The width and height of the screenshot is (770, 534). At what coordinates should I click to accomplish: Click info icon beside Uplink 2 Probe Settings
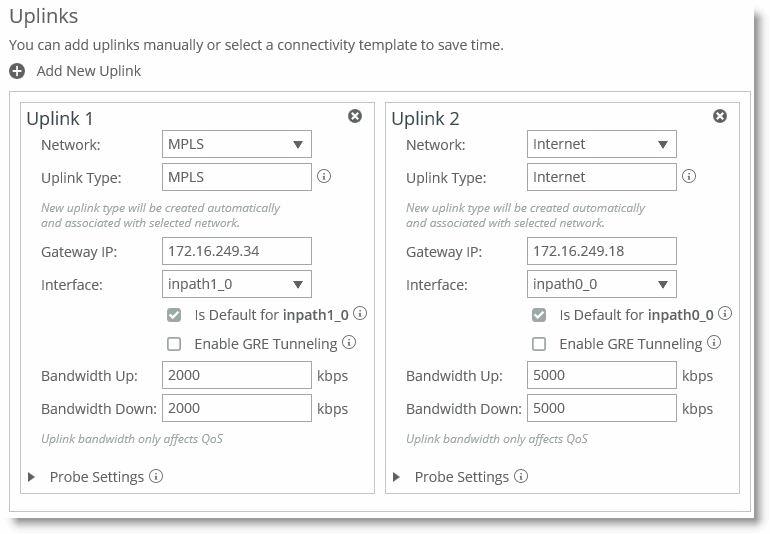tap(521, 476)
